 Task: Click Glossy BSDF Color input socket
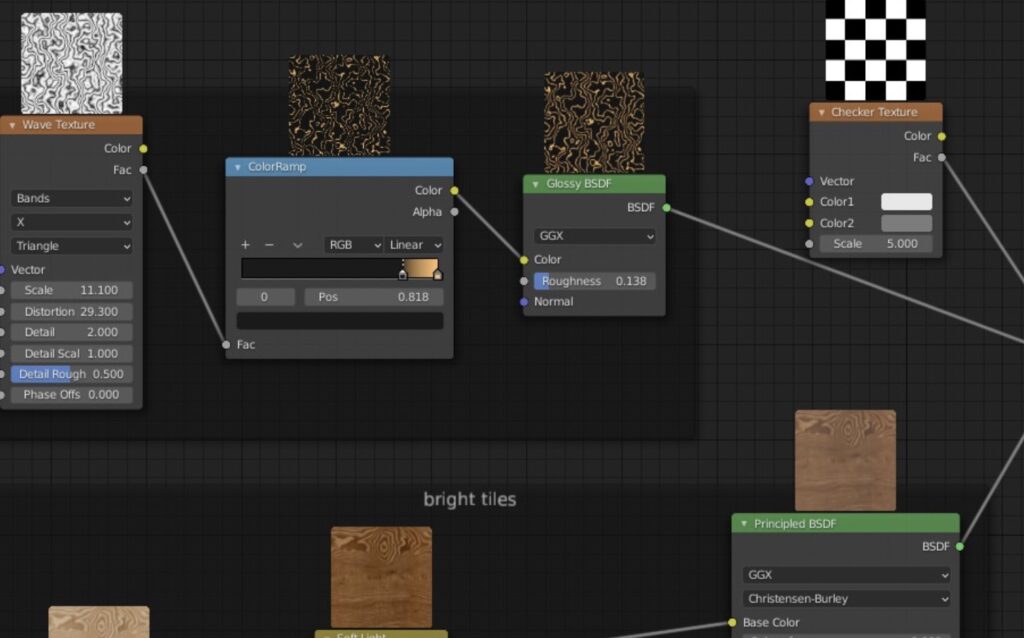point(524,260)
